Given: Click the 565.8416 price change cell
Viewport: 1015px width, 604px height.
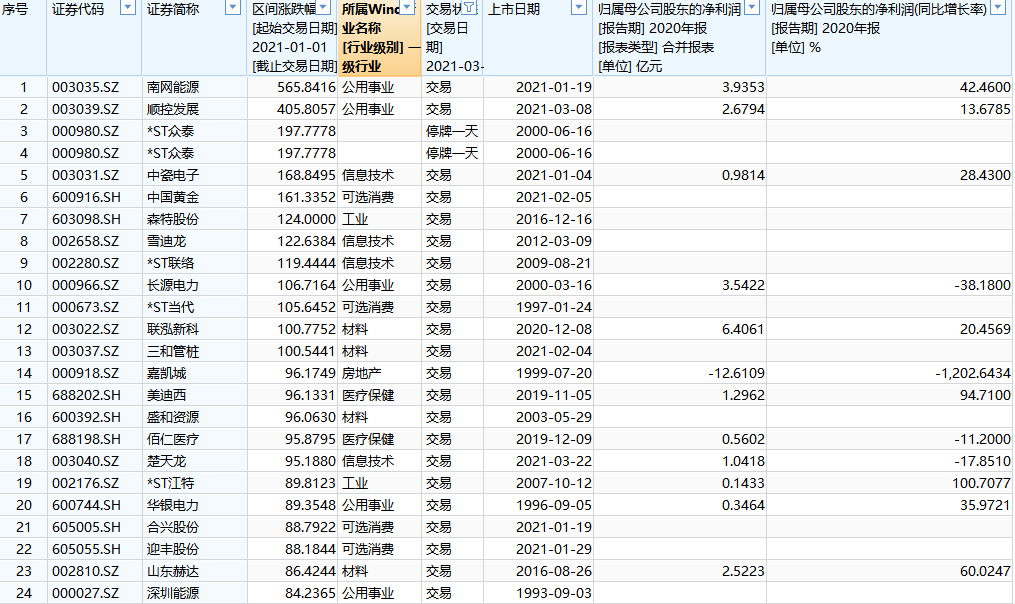Looking at the screenshot, I should (x=306, y=87).
